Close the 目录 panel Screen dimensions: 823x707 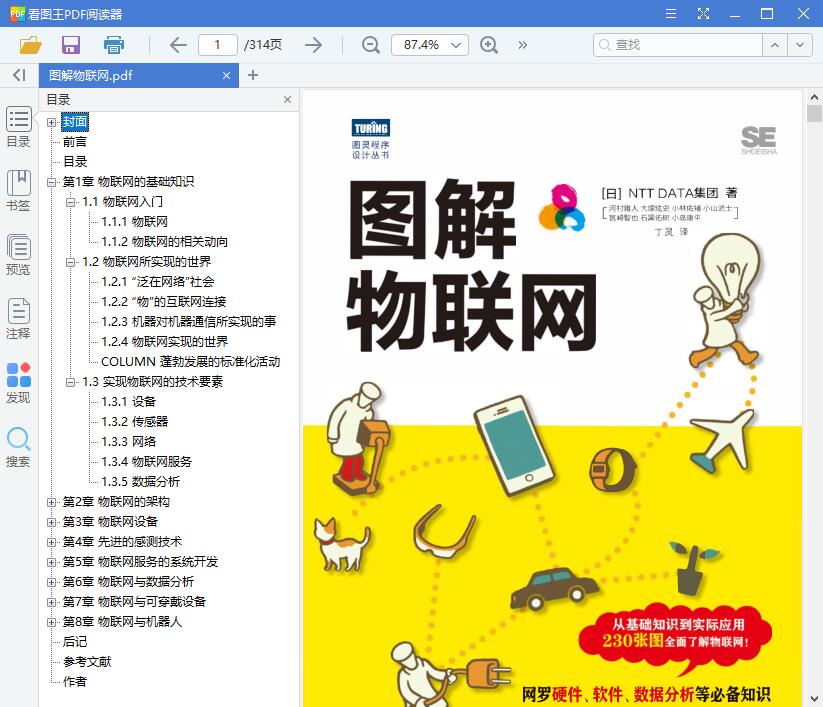pyautogui.click(x=287, y=100)
